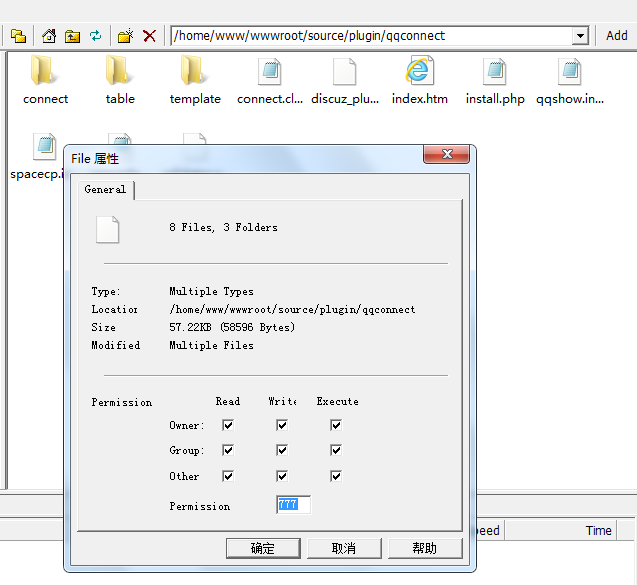
Task: Click the home directory toolbar icon
Action: (x=48, y=36)
